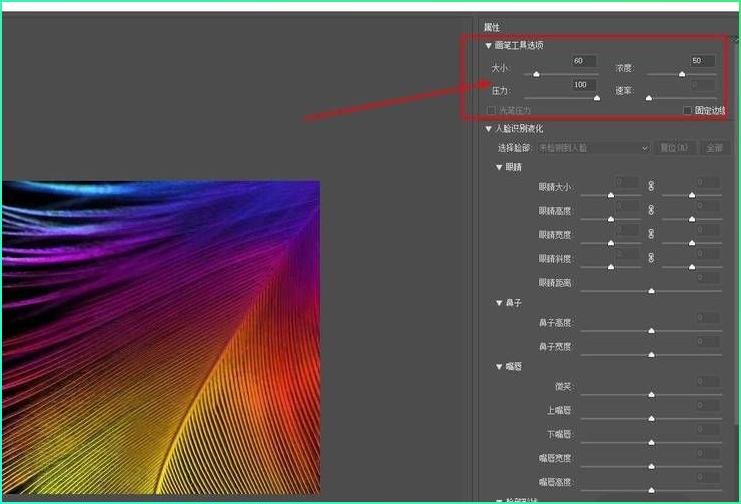
Task: Click the 眼睛宽度 link chain icon
Action: tap(651, 234)
